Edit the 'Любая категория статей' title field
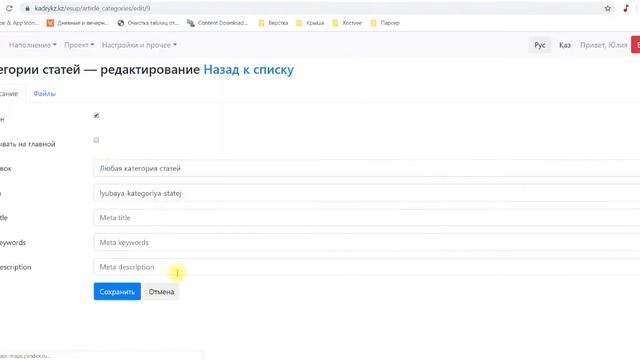 click(367, 168)
